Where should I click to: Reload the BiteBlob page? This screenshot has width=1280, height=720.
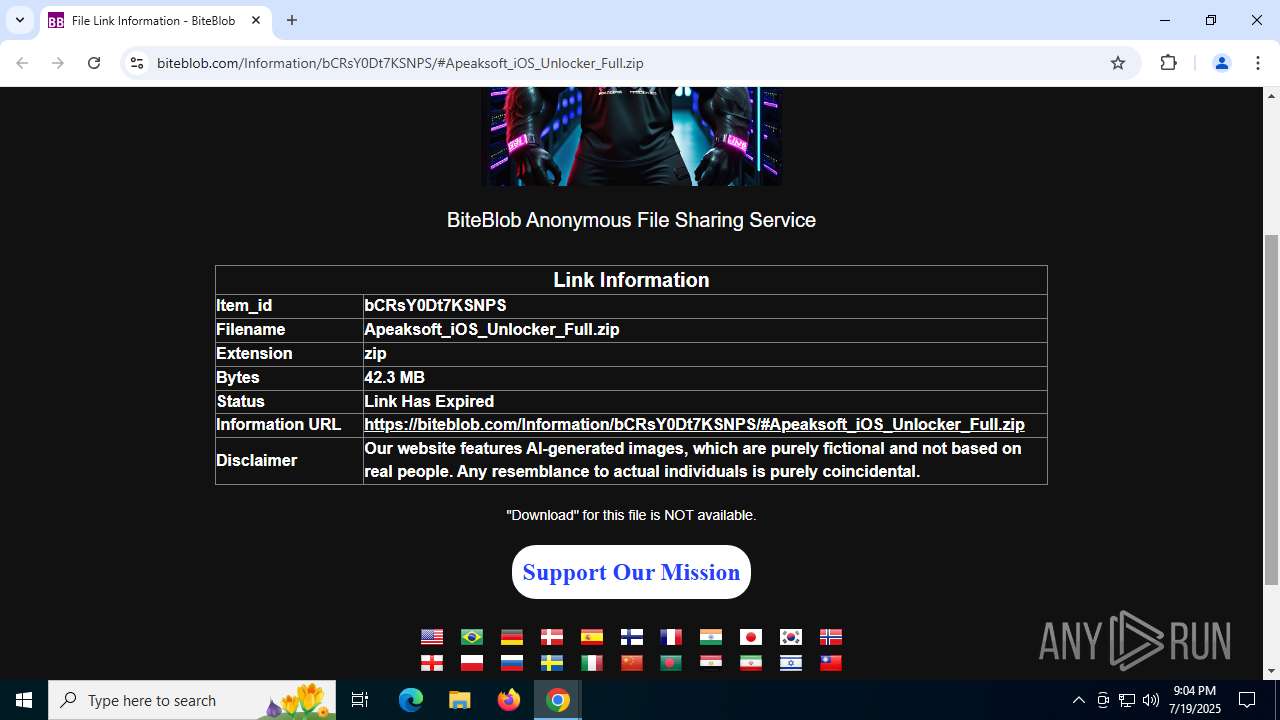[94, 63]
